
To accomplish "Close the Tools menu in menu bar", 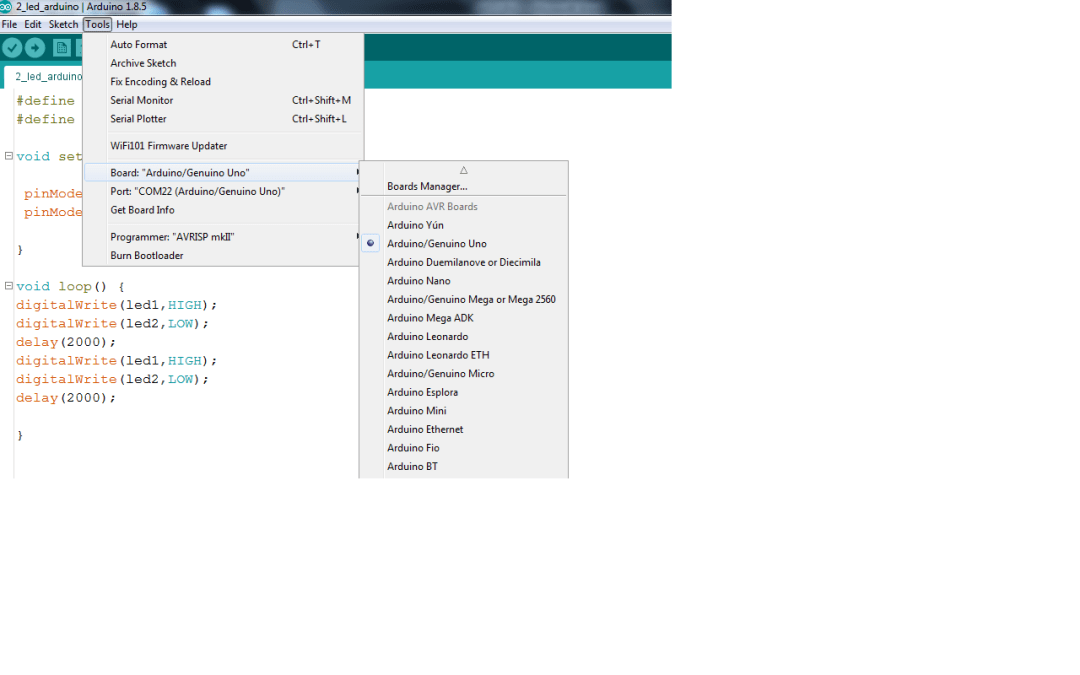I will [97, 24].
